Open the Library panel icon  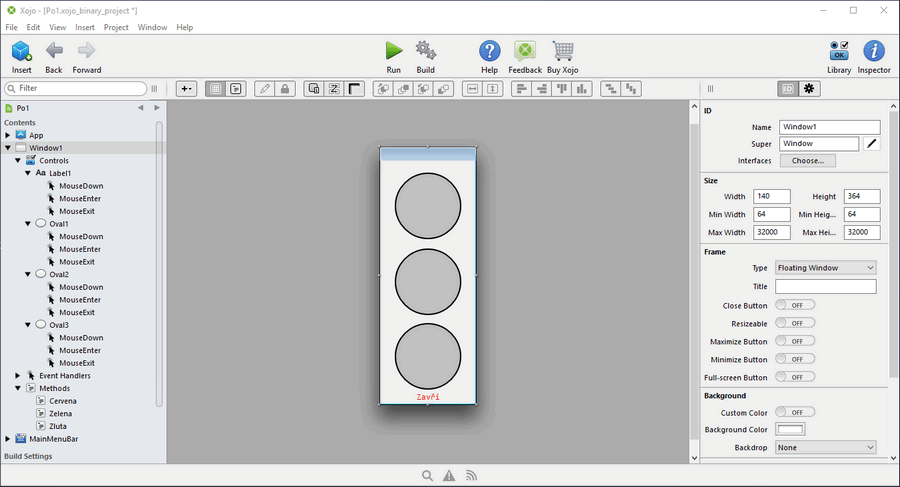click(x=839, y=51)
